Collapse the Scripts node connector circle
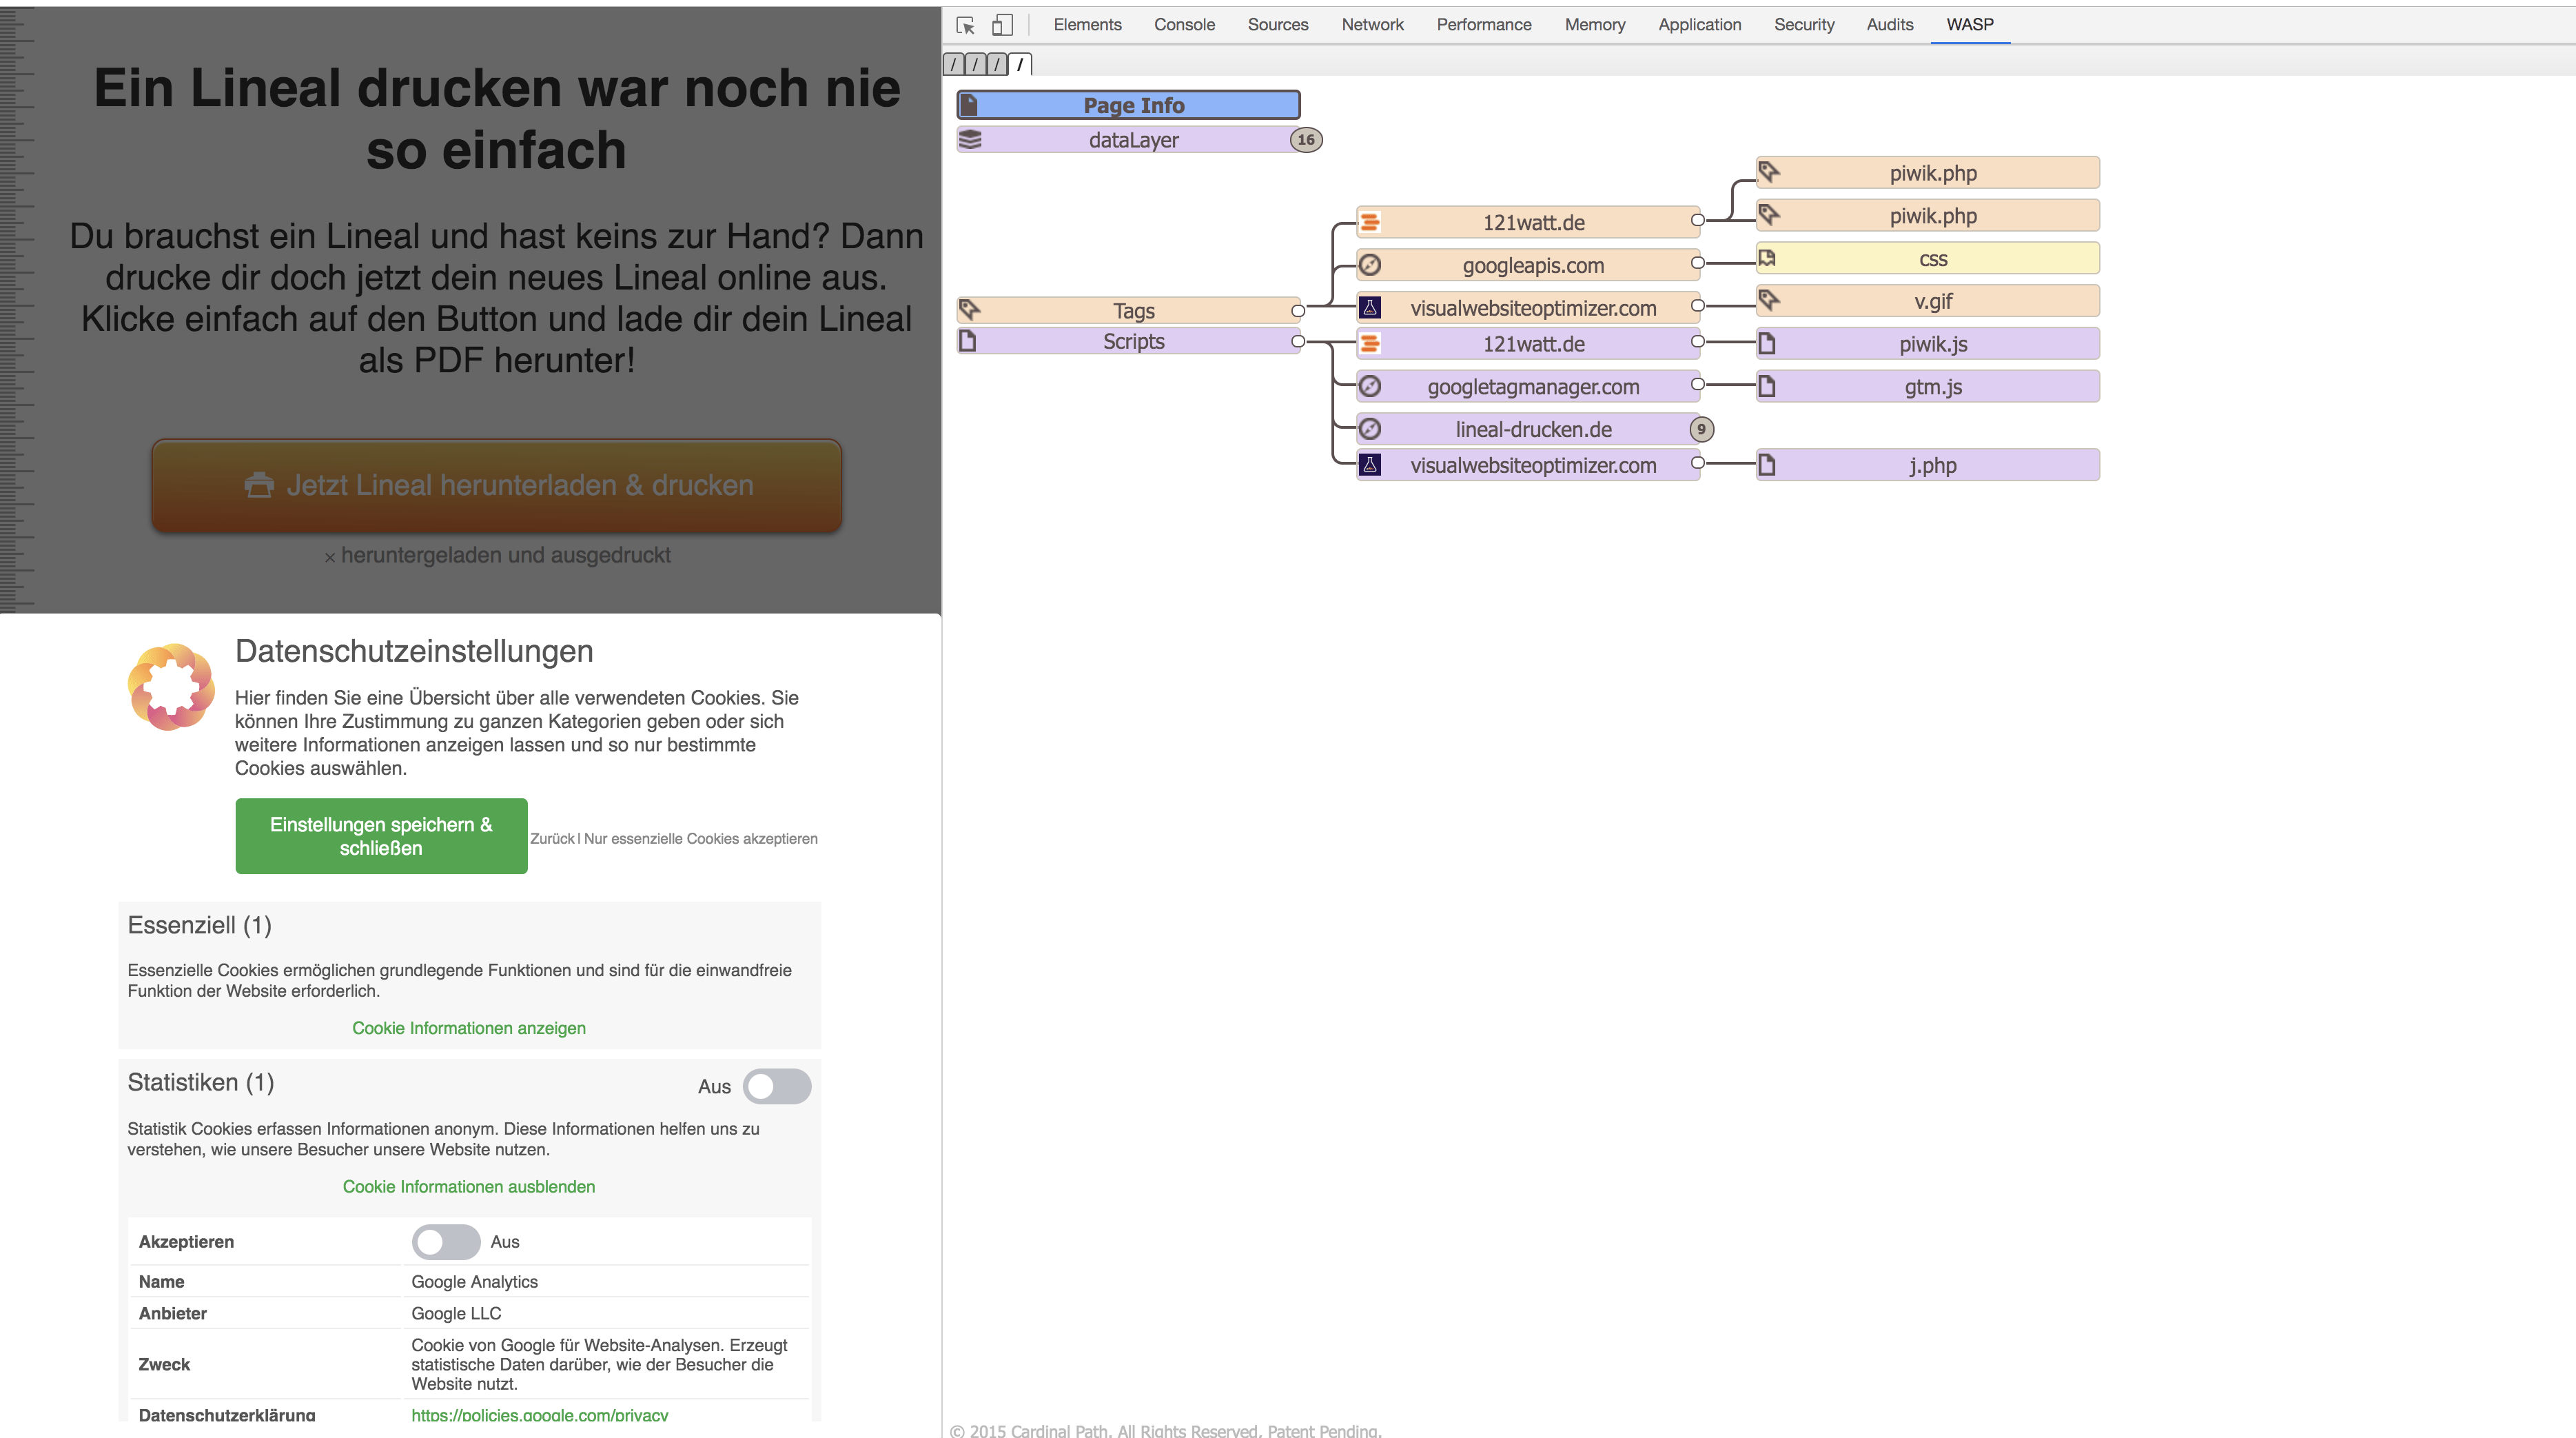This screenshot has width=2576, height=1438. (1298, 341)
